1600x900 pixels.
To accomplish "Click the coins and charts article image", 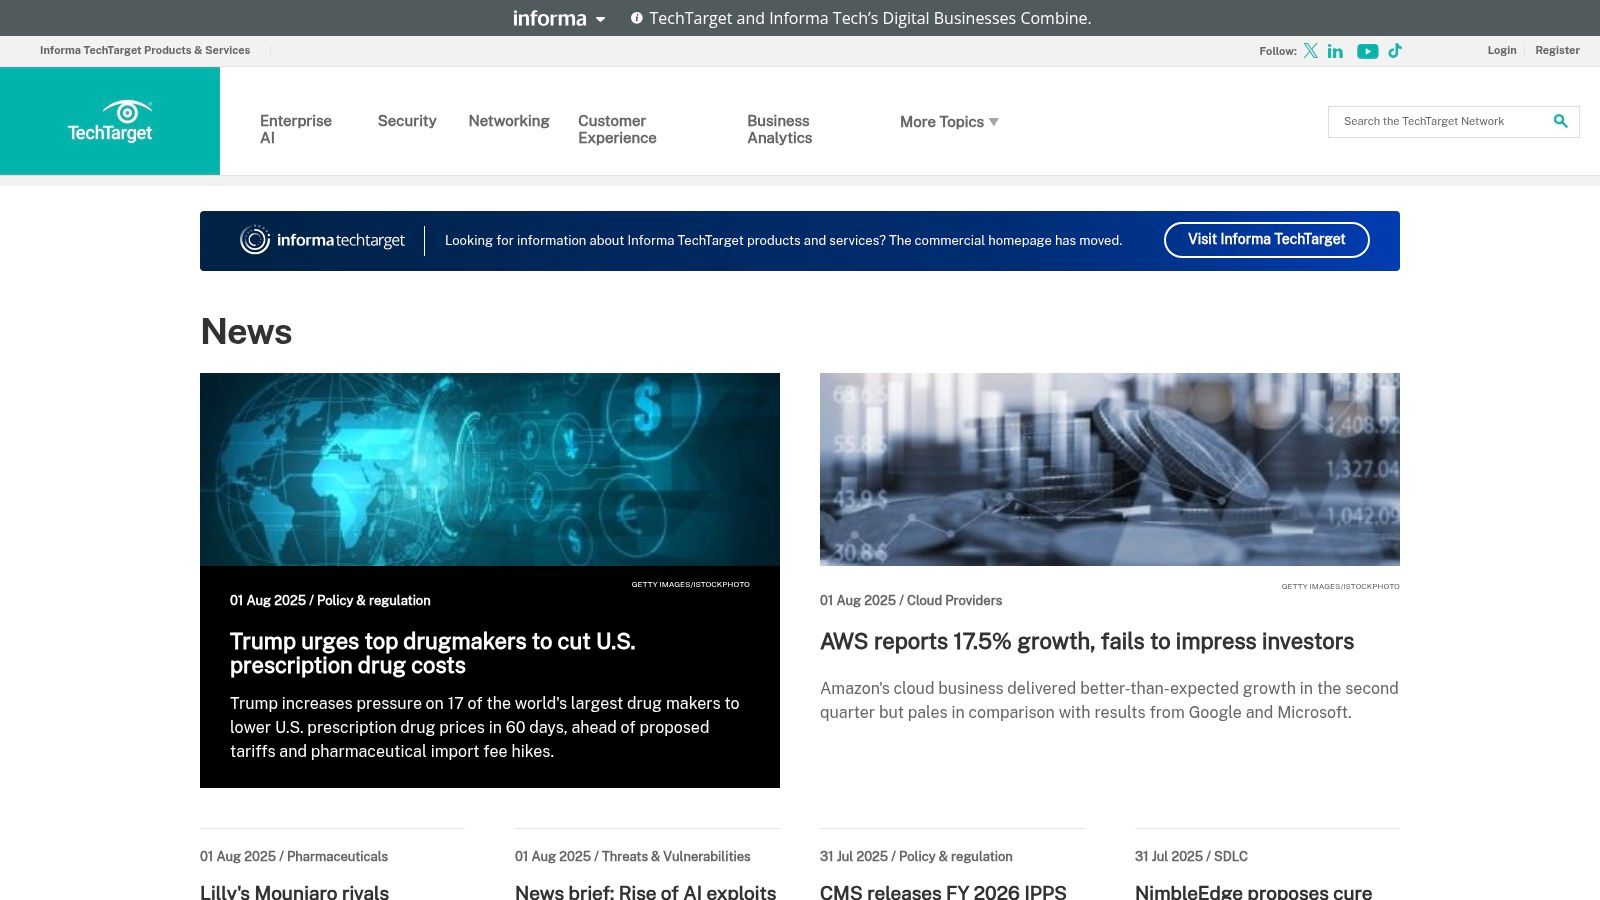I will (x=1110, y=469).
